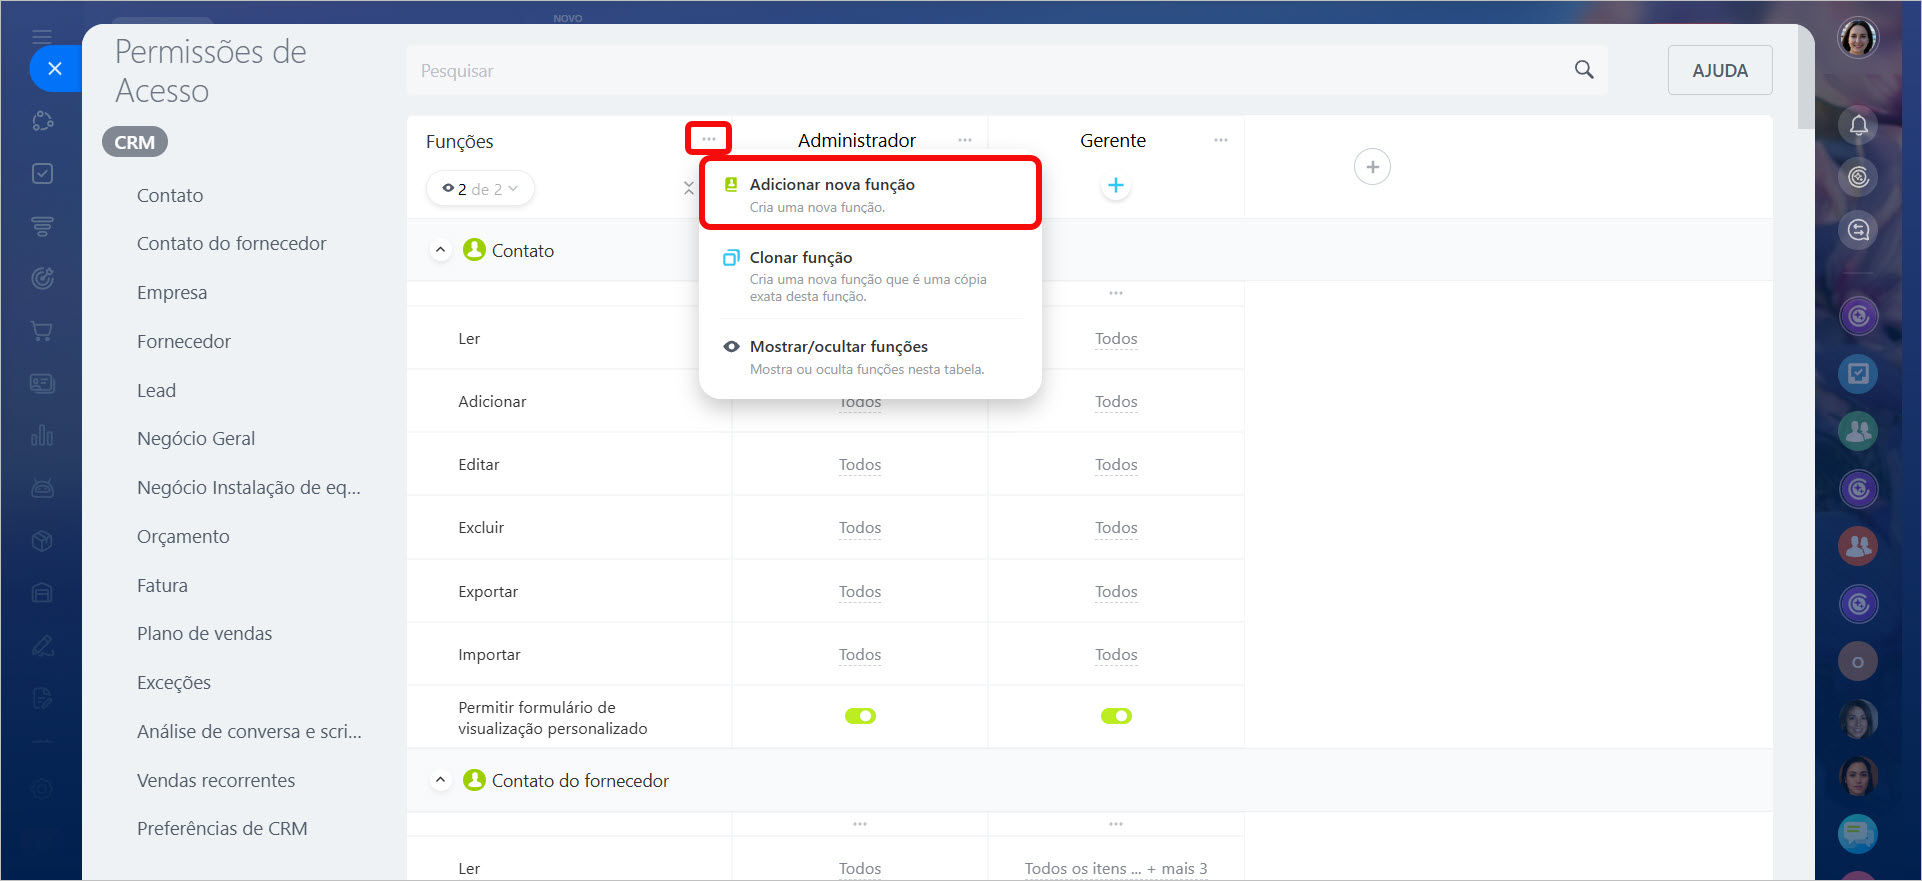The width and height of the screenshot is (1922, 881).
Task: Open the target goal icon in left sidebar
Action: (x=42, y=279)
